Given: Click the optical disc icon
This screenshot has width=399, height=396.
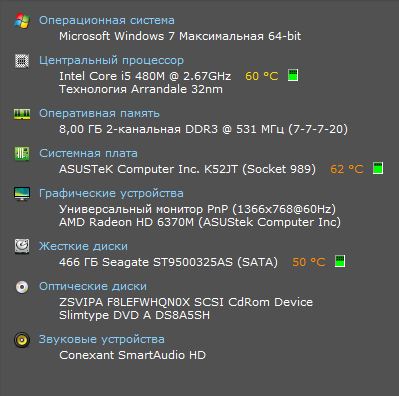Looking at the screenshot, I should point(22,287).
